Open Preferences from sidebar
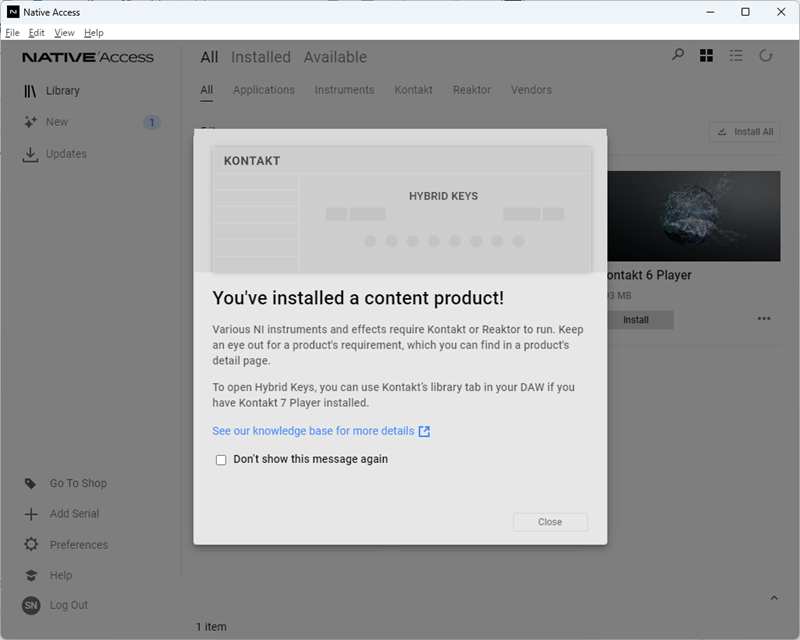The image size is (800, 640). point(79,545)
